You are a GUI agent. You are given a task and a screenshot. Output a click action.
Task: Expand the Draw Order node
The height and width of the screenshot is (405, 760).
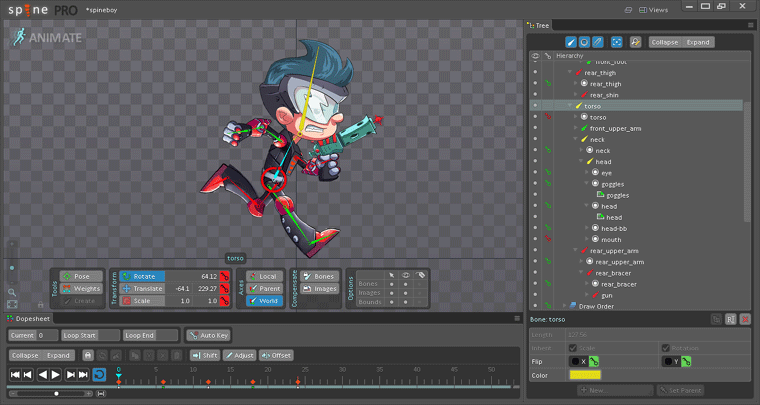tap(564, 306)
